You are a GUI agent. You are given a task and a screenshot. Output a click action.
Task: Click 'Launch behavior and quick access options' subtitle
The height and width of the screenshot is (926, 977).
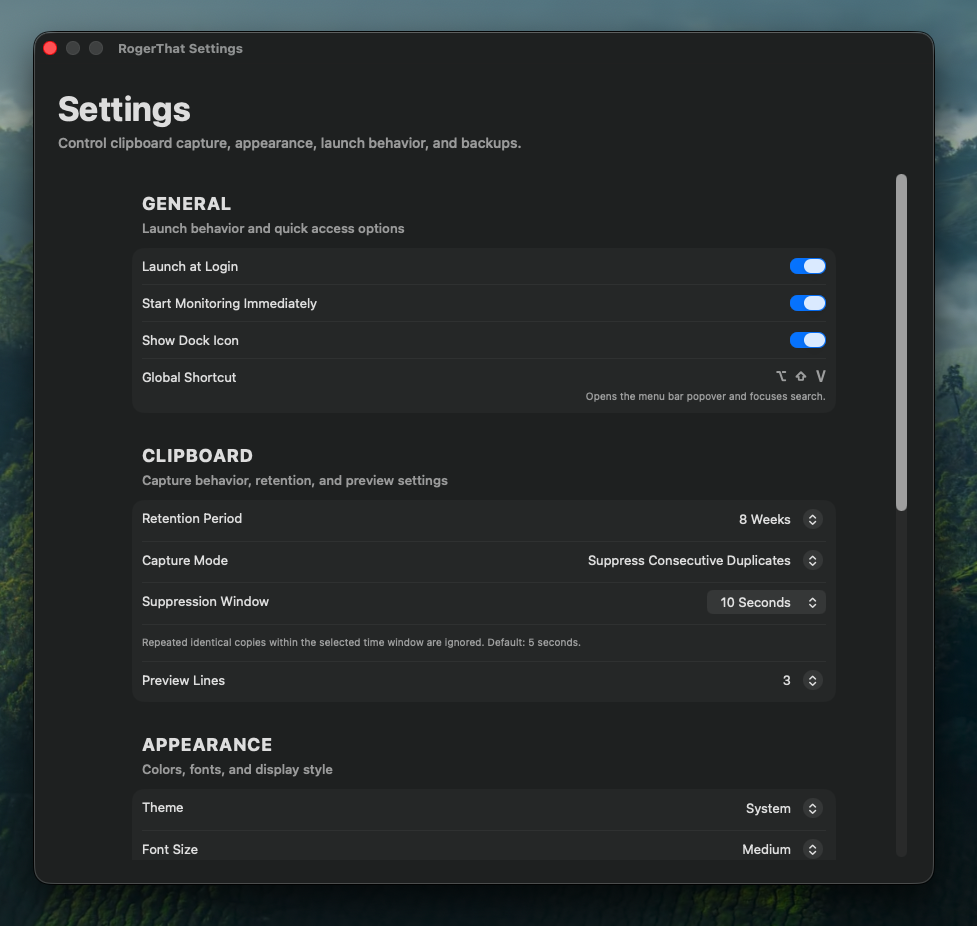coord(273,229)
